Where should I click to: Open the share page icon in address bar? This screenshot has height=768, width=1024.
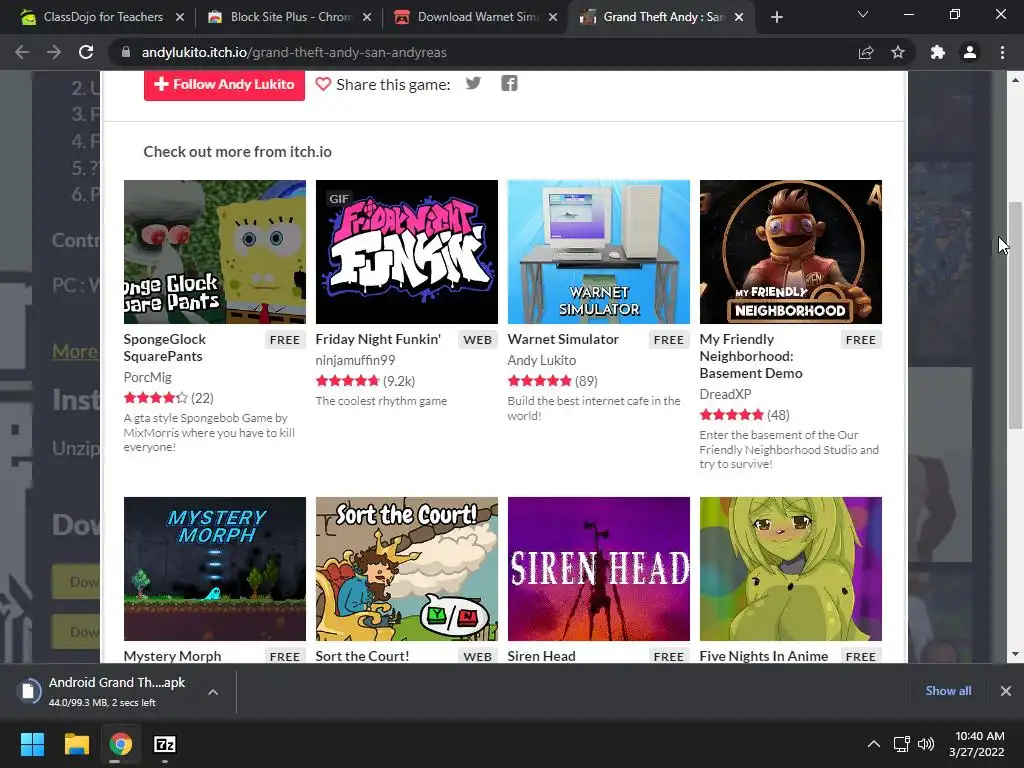coord(866,52)
